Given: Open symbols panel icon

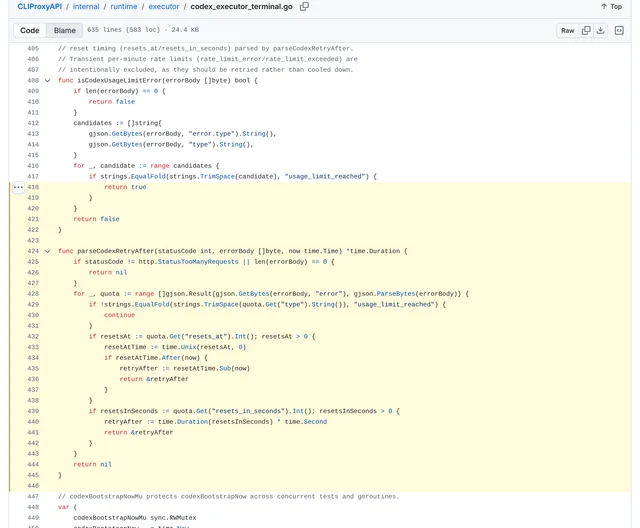Looking at the screenshot, I should (x=619, y=31).
